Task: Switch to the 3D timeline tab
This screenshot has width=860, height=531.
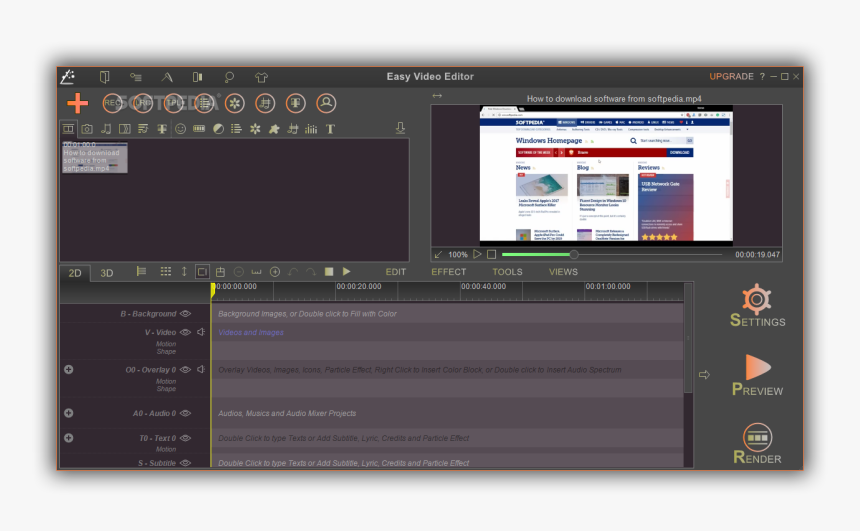Action: (x=107, y=273)
